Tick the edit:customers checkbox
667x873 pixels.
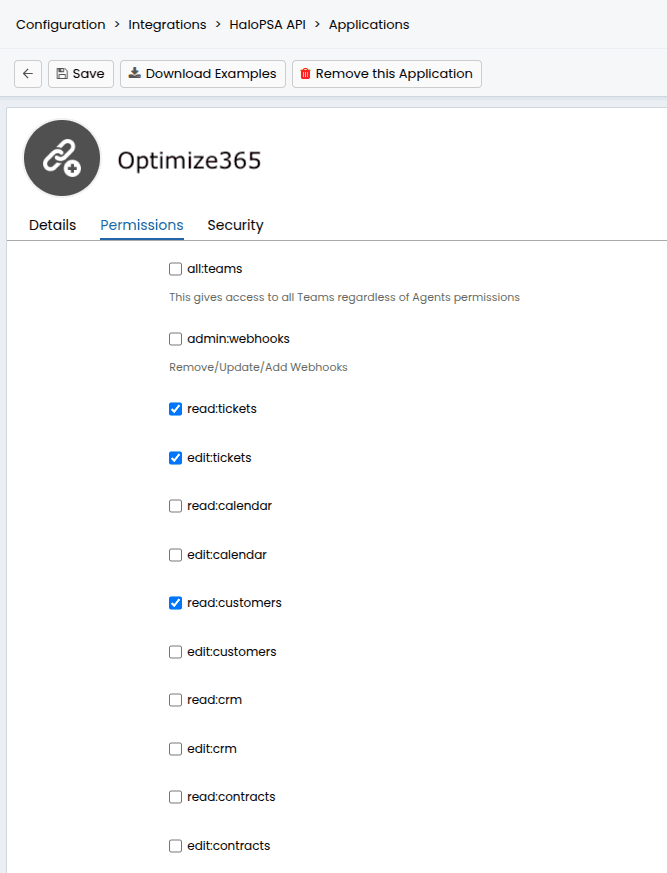(175, 652)
